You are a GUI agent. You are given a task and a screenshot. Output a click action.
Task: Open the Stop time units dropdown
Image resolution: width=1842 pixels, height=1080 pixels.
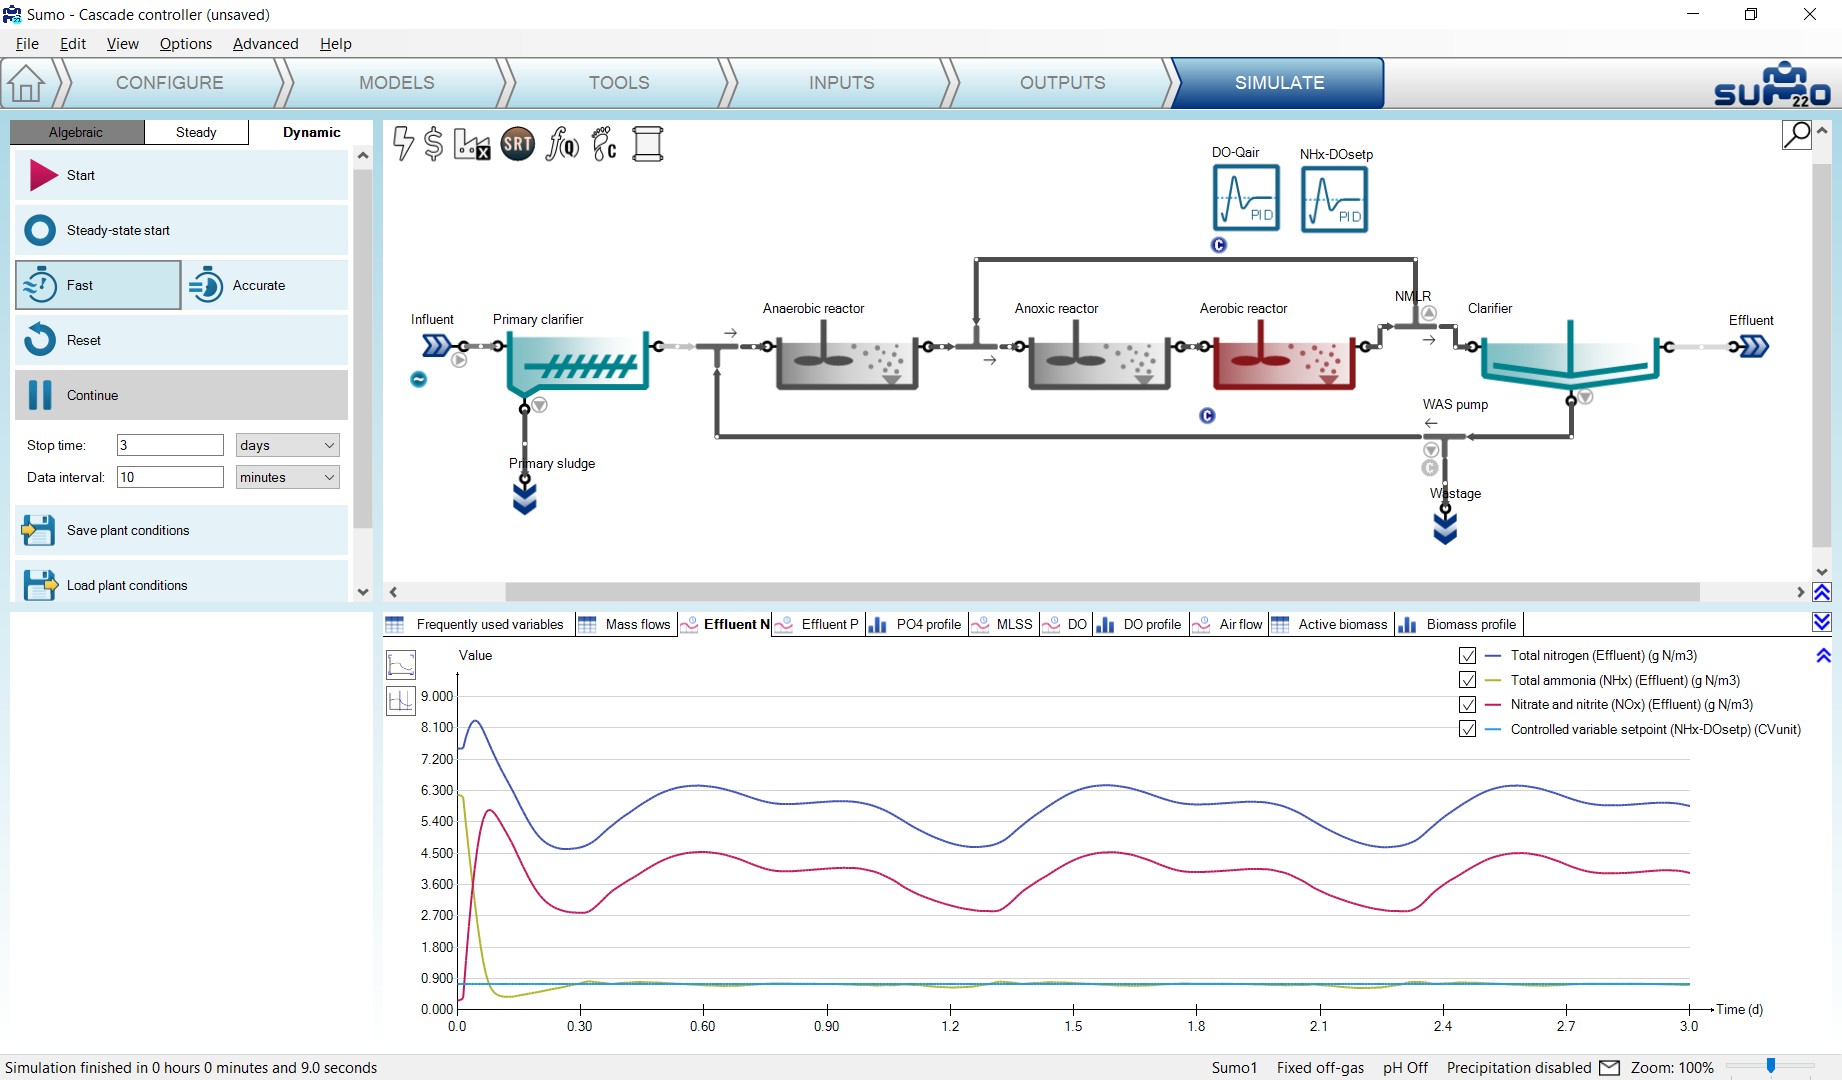287,445
